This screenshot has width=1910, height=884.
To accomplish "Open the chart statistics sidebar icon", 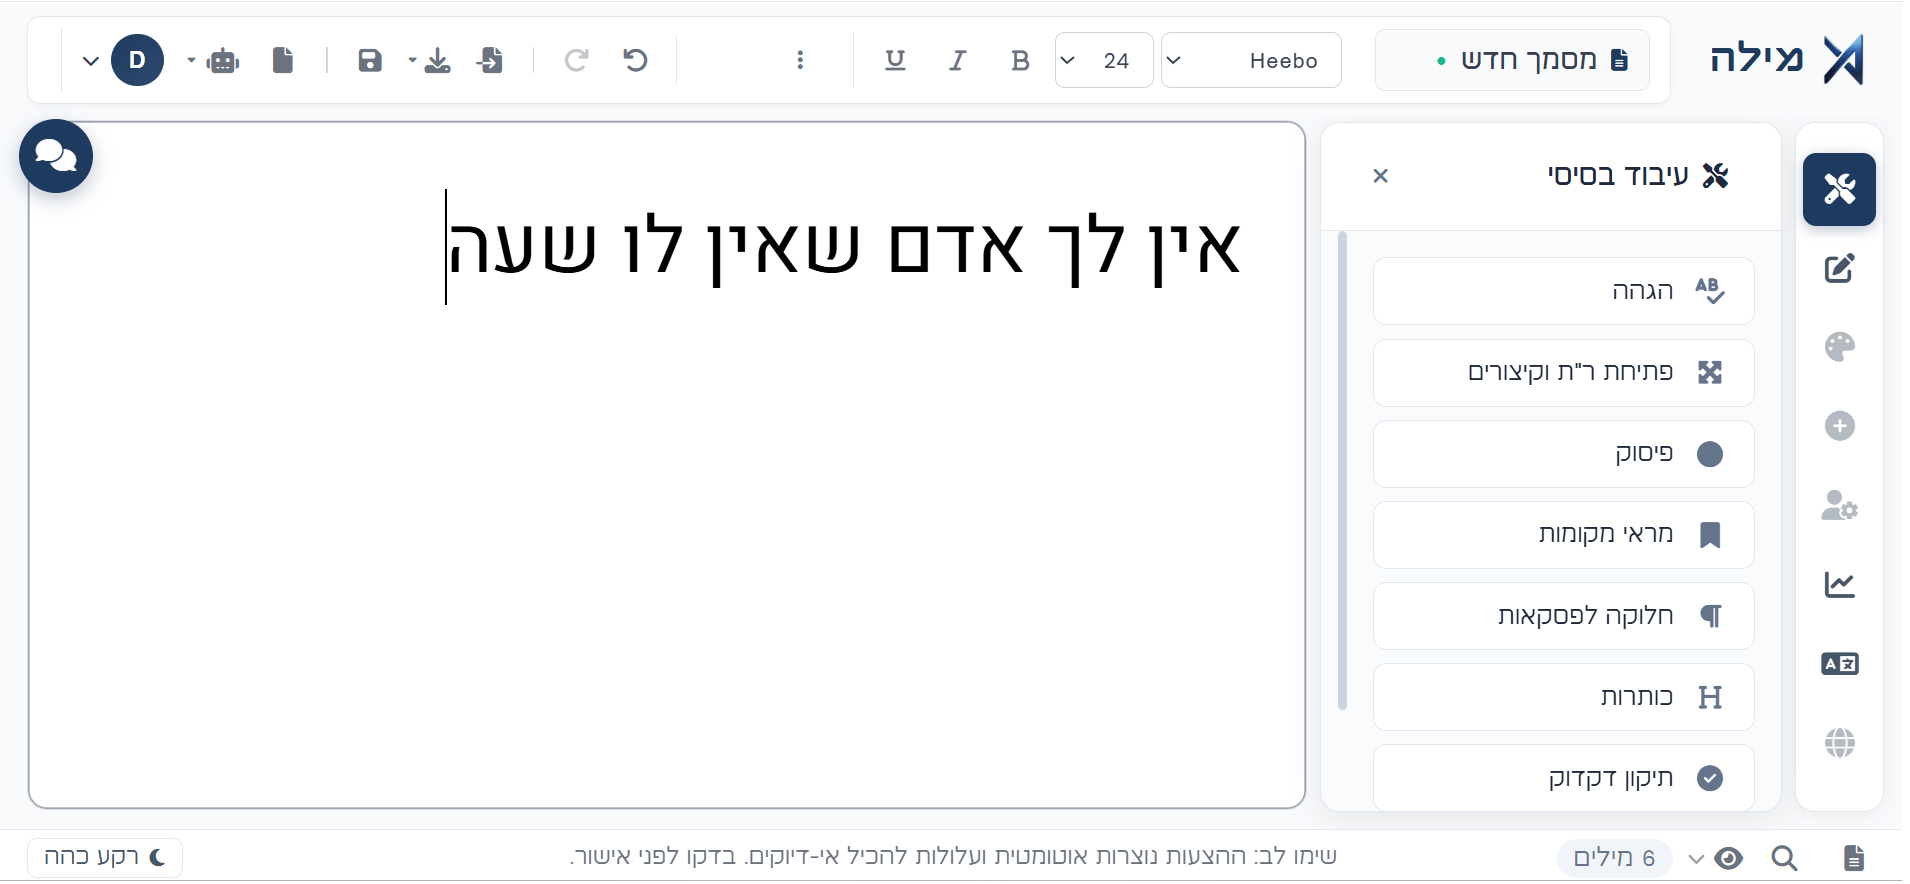I will [x=1839, y=584].
